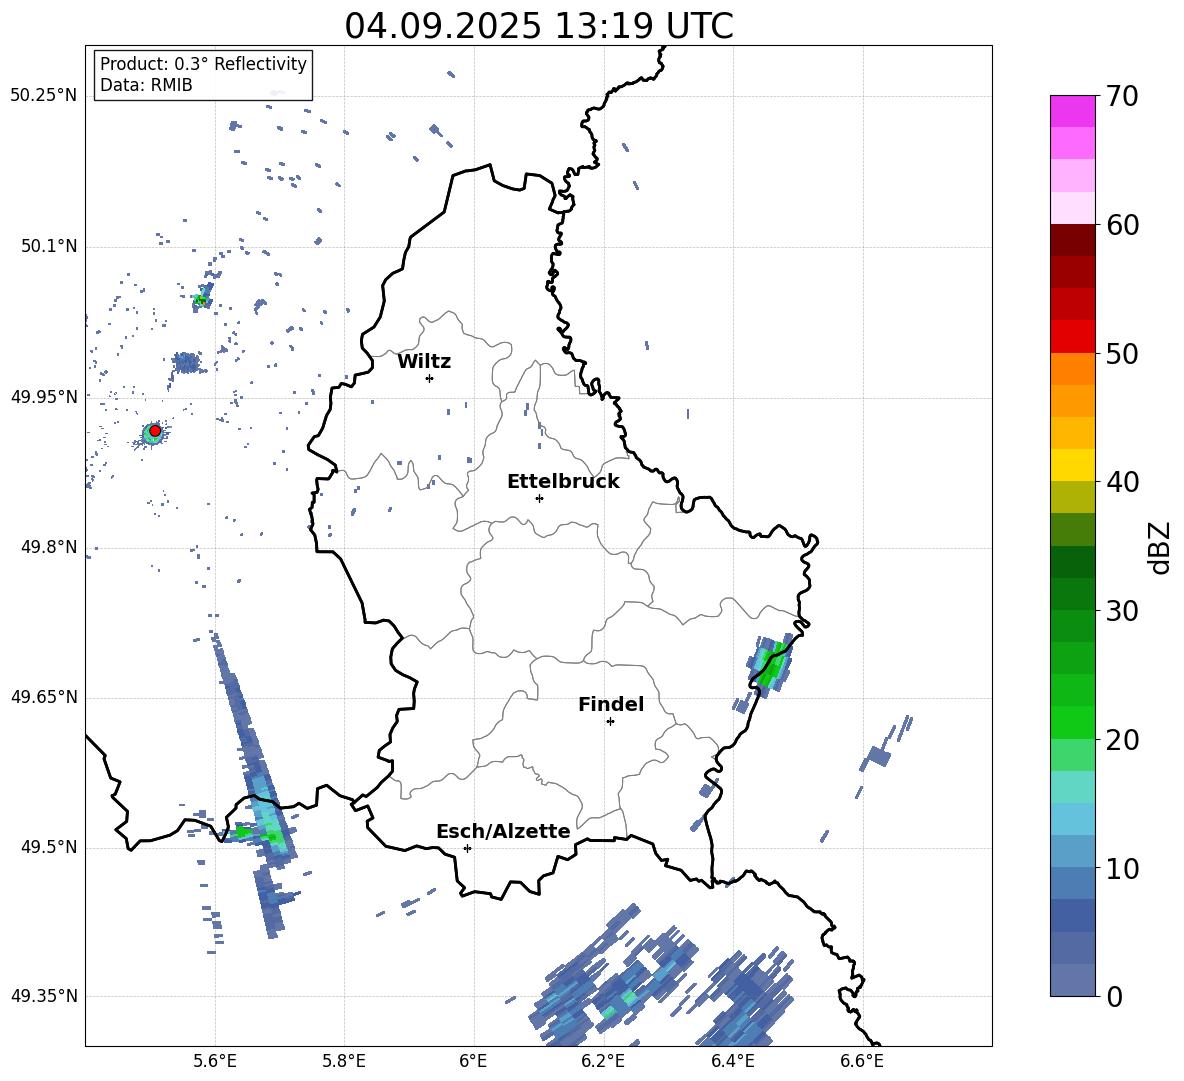The height and width of the screenshot is (1081, 1184).
Task: Click the yellow colorbar swatch above 40
Action: (1072, 465)
